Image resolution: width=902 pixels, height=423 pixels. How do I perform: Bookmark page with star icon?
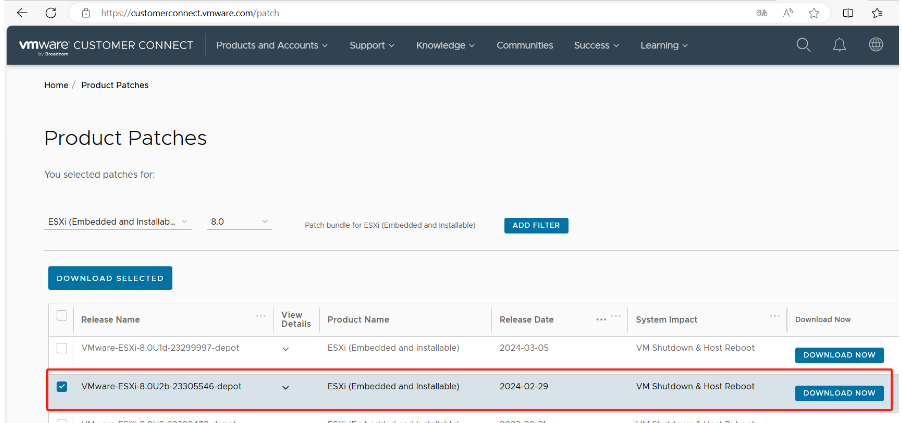click(813, 13)
